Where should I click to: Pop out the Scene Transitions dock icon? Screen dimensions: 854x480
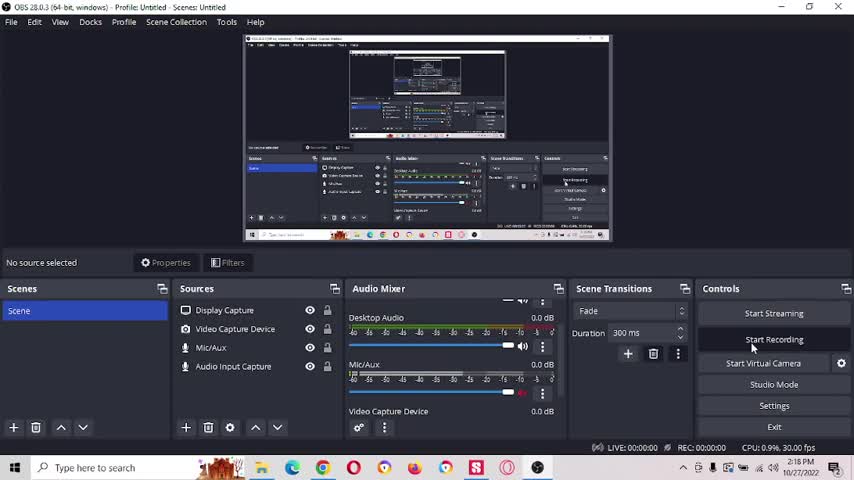pos(685,289)
